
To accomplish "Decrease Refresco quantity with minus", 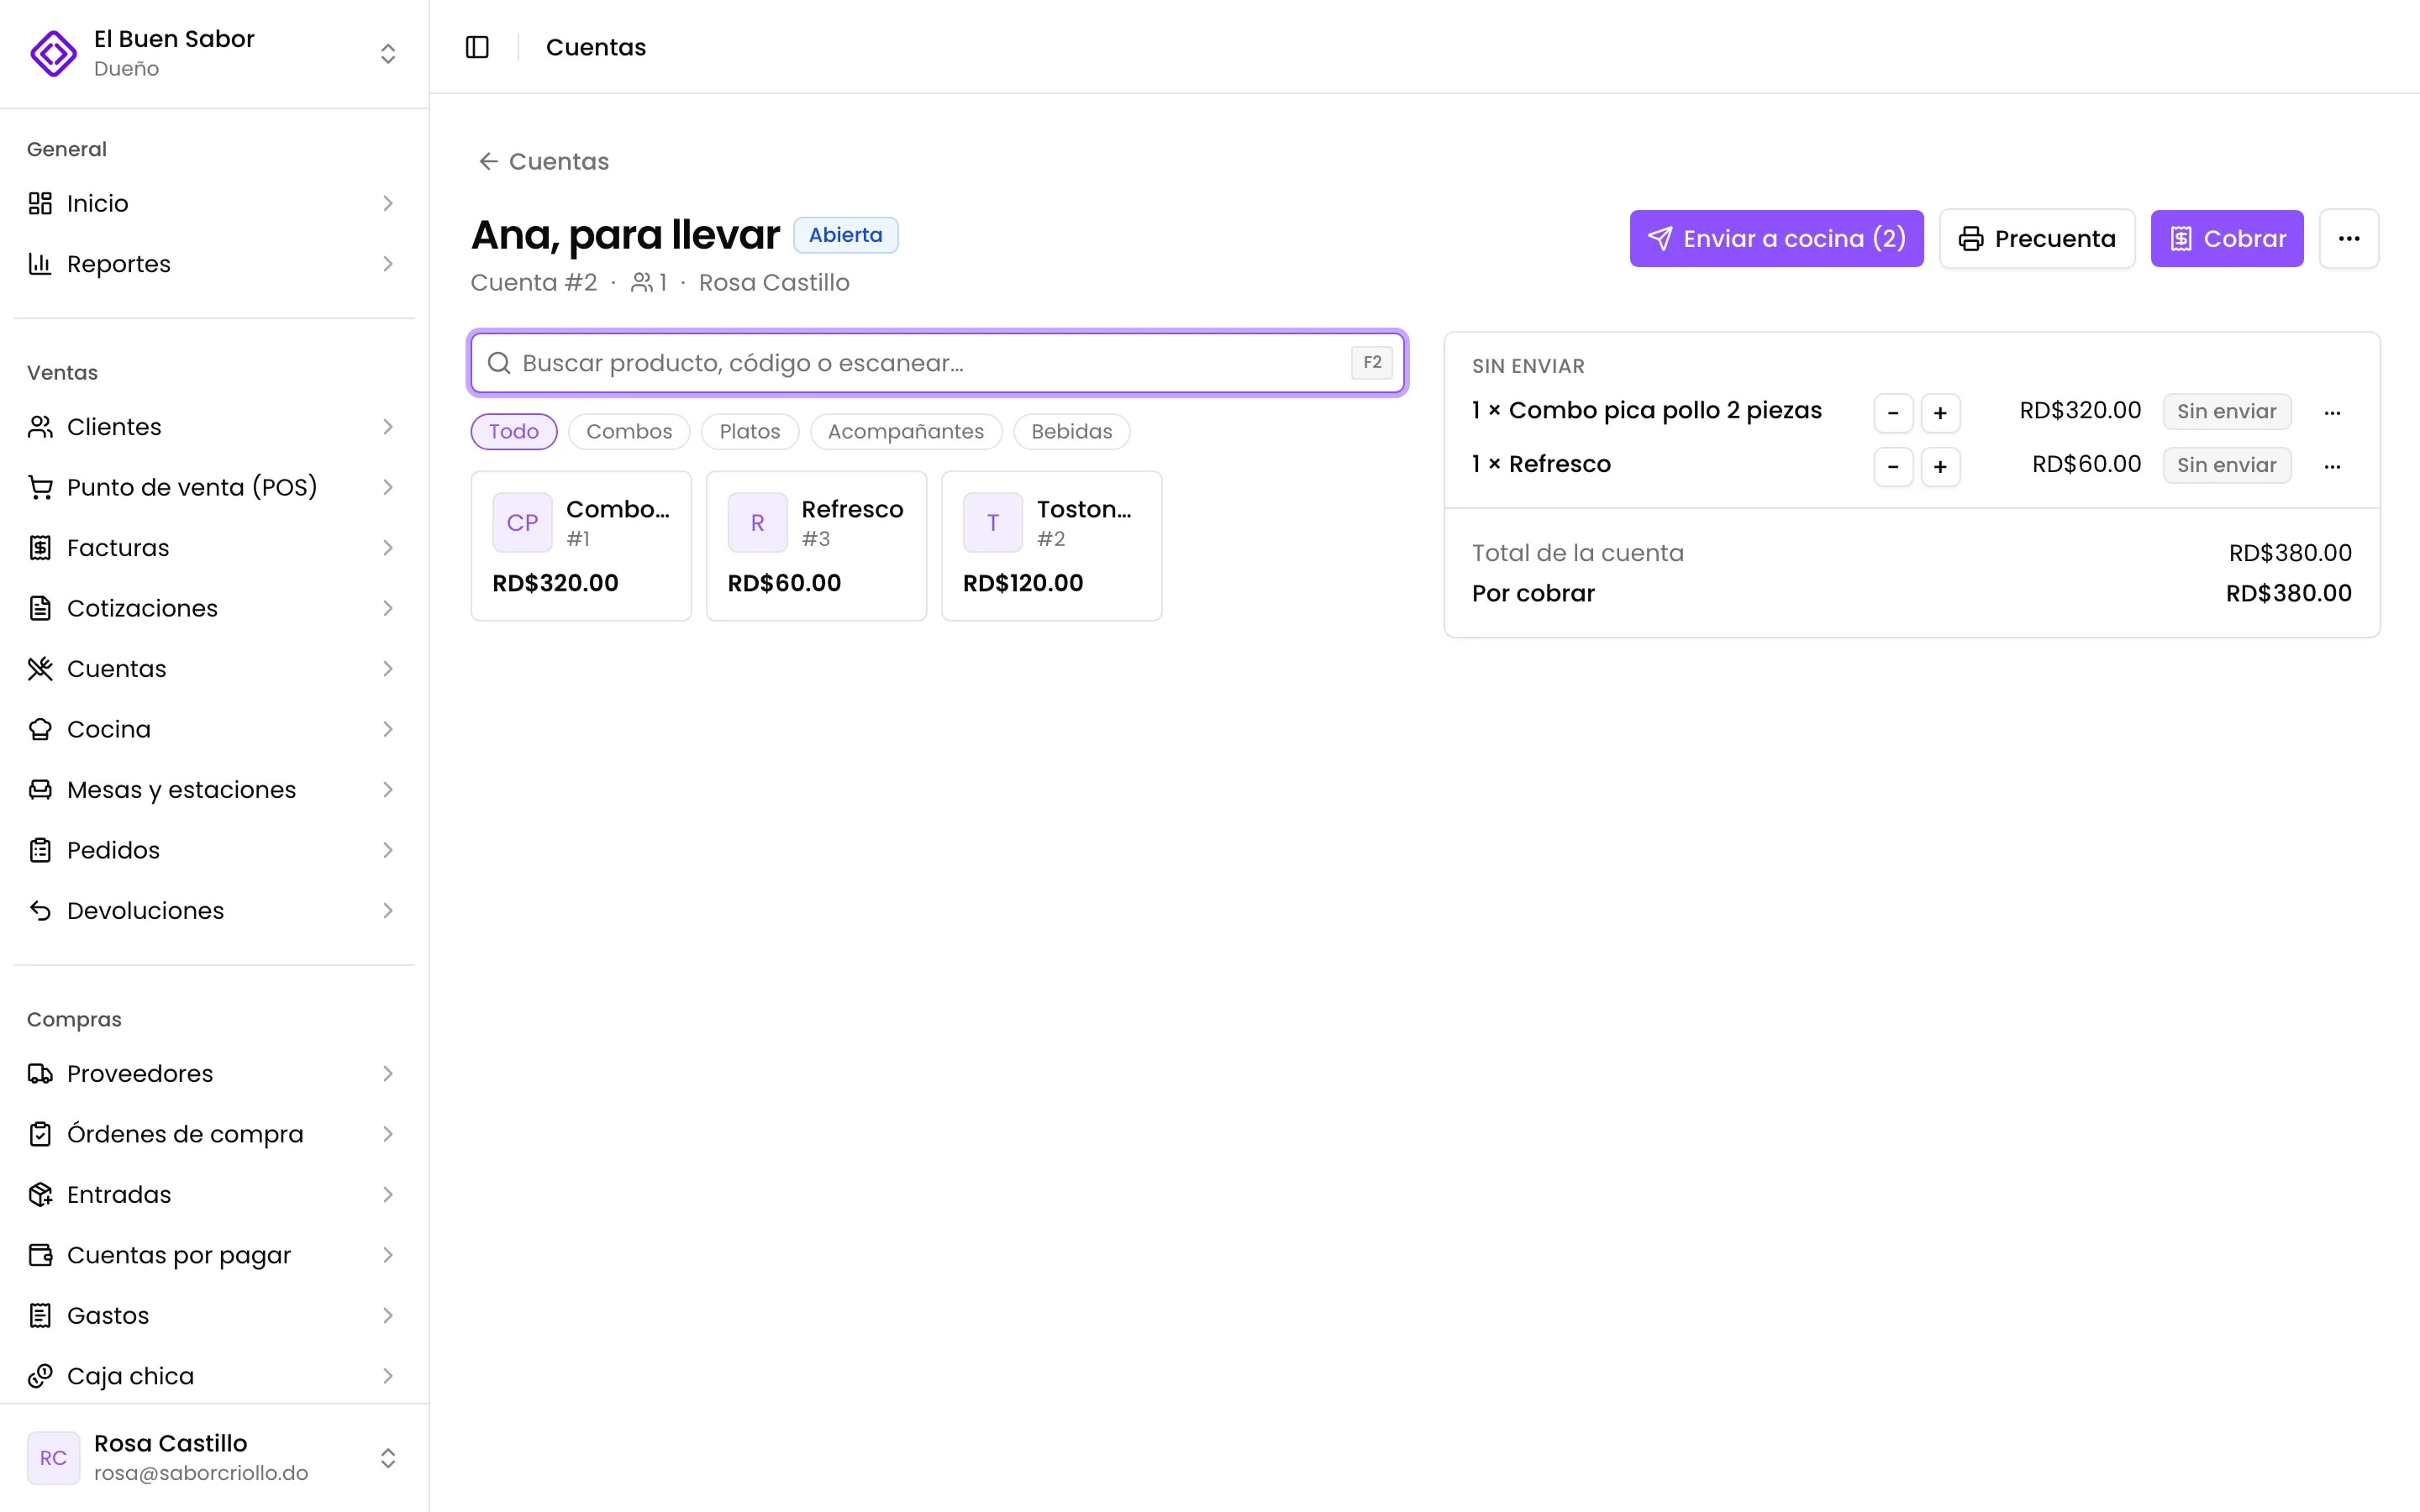I will point(1893,467).
